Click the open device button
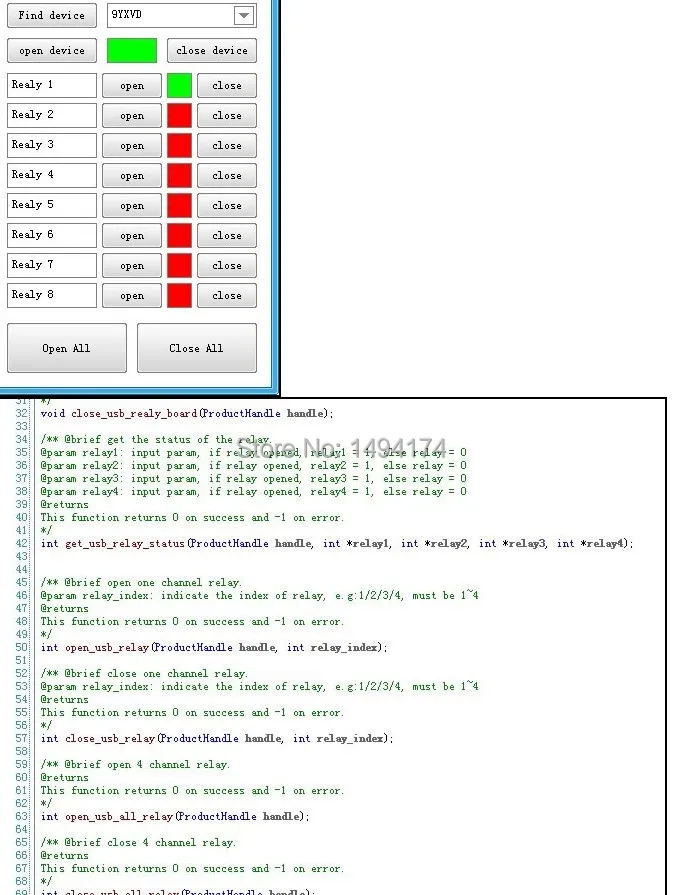 51,51
